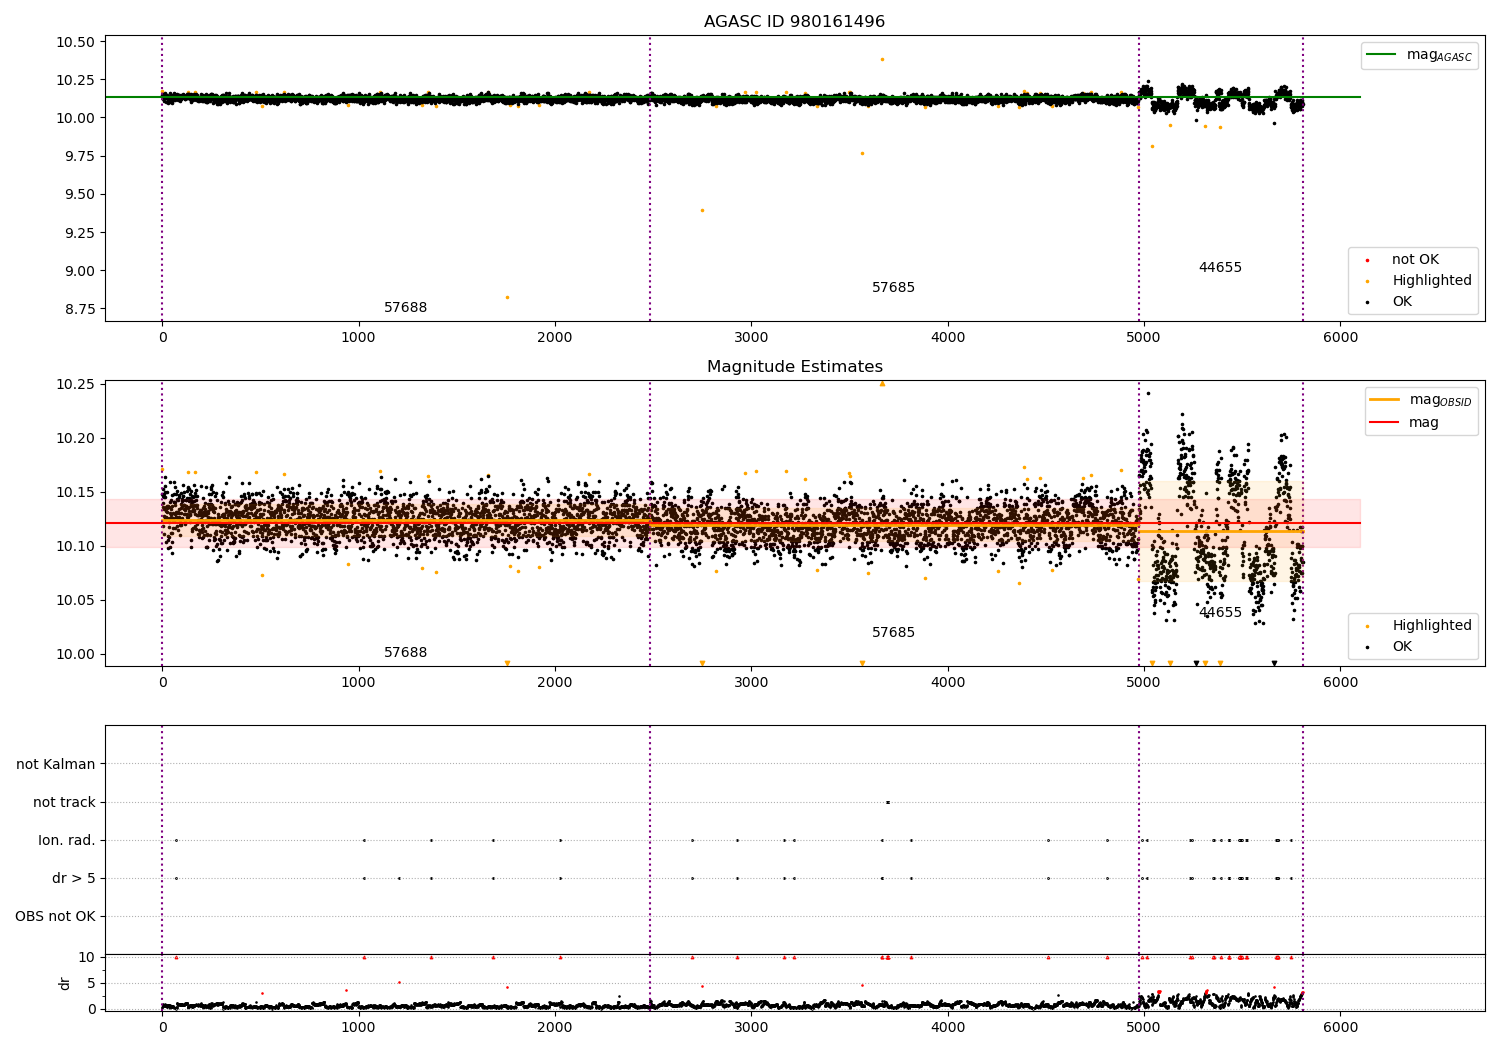Click the 57688 observation label in top plot
Viewport: 1500px width, 1050px height.
tap(405, 308)
